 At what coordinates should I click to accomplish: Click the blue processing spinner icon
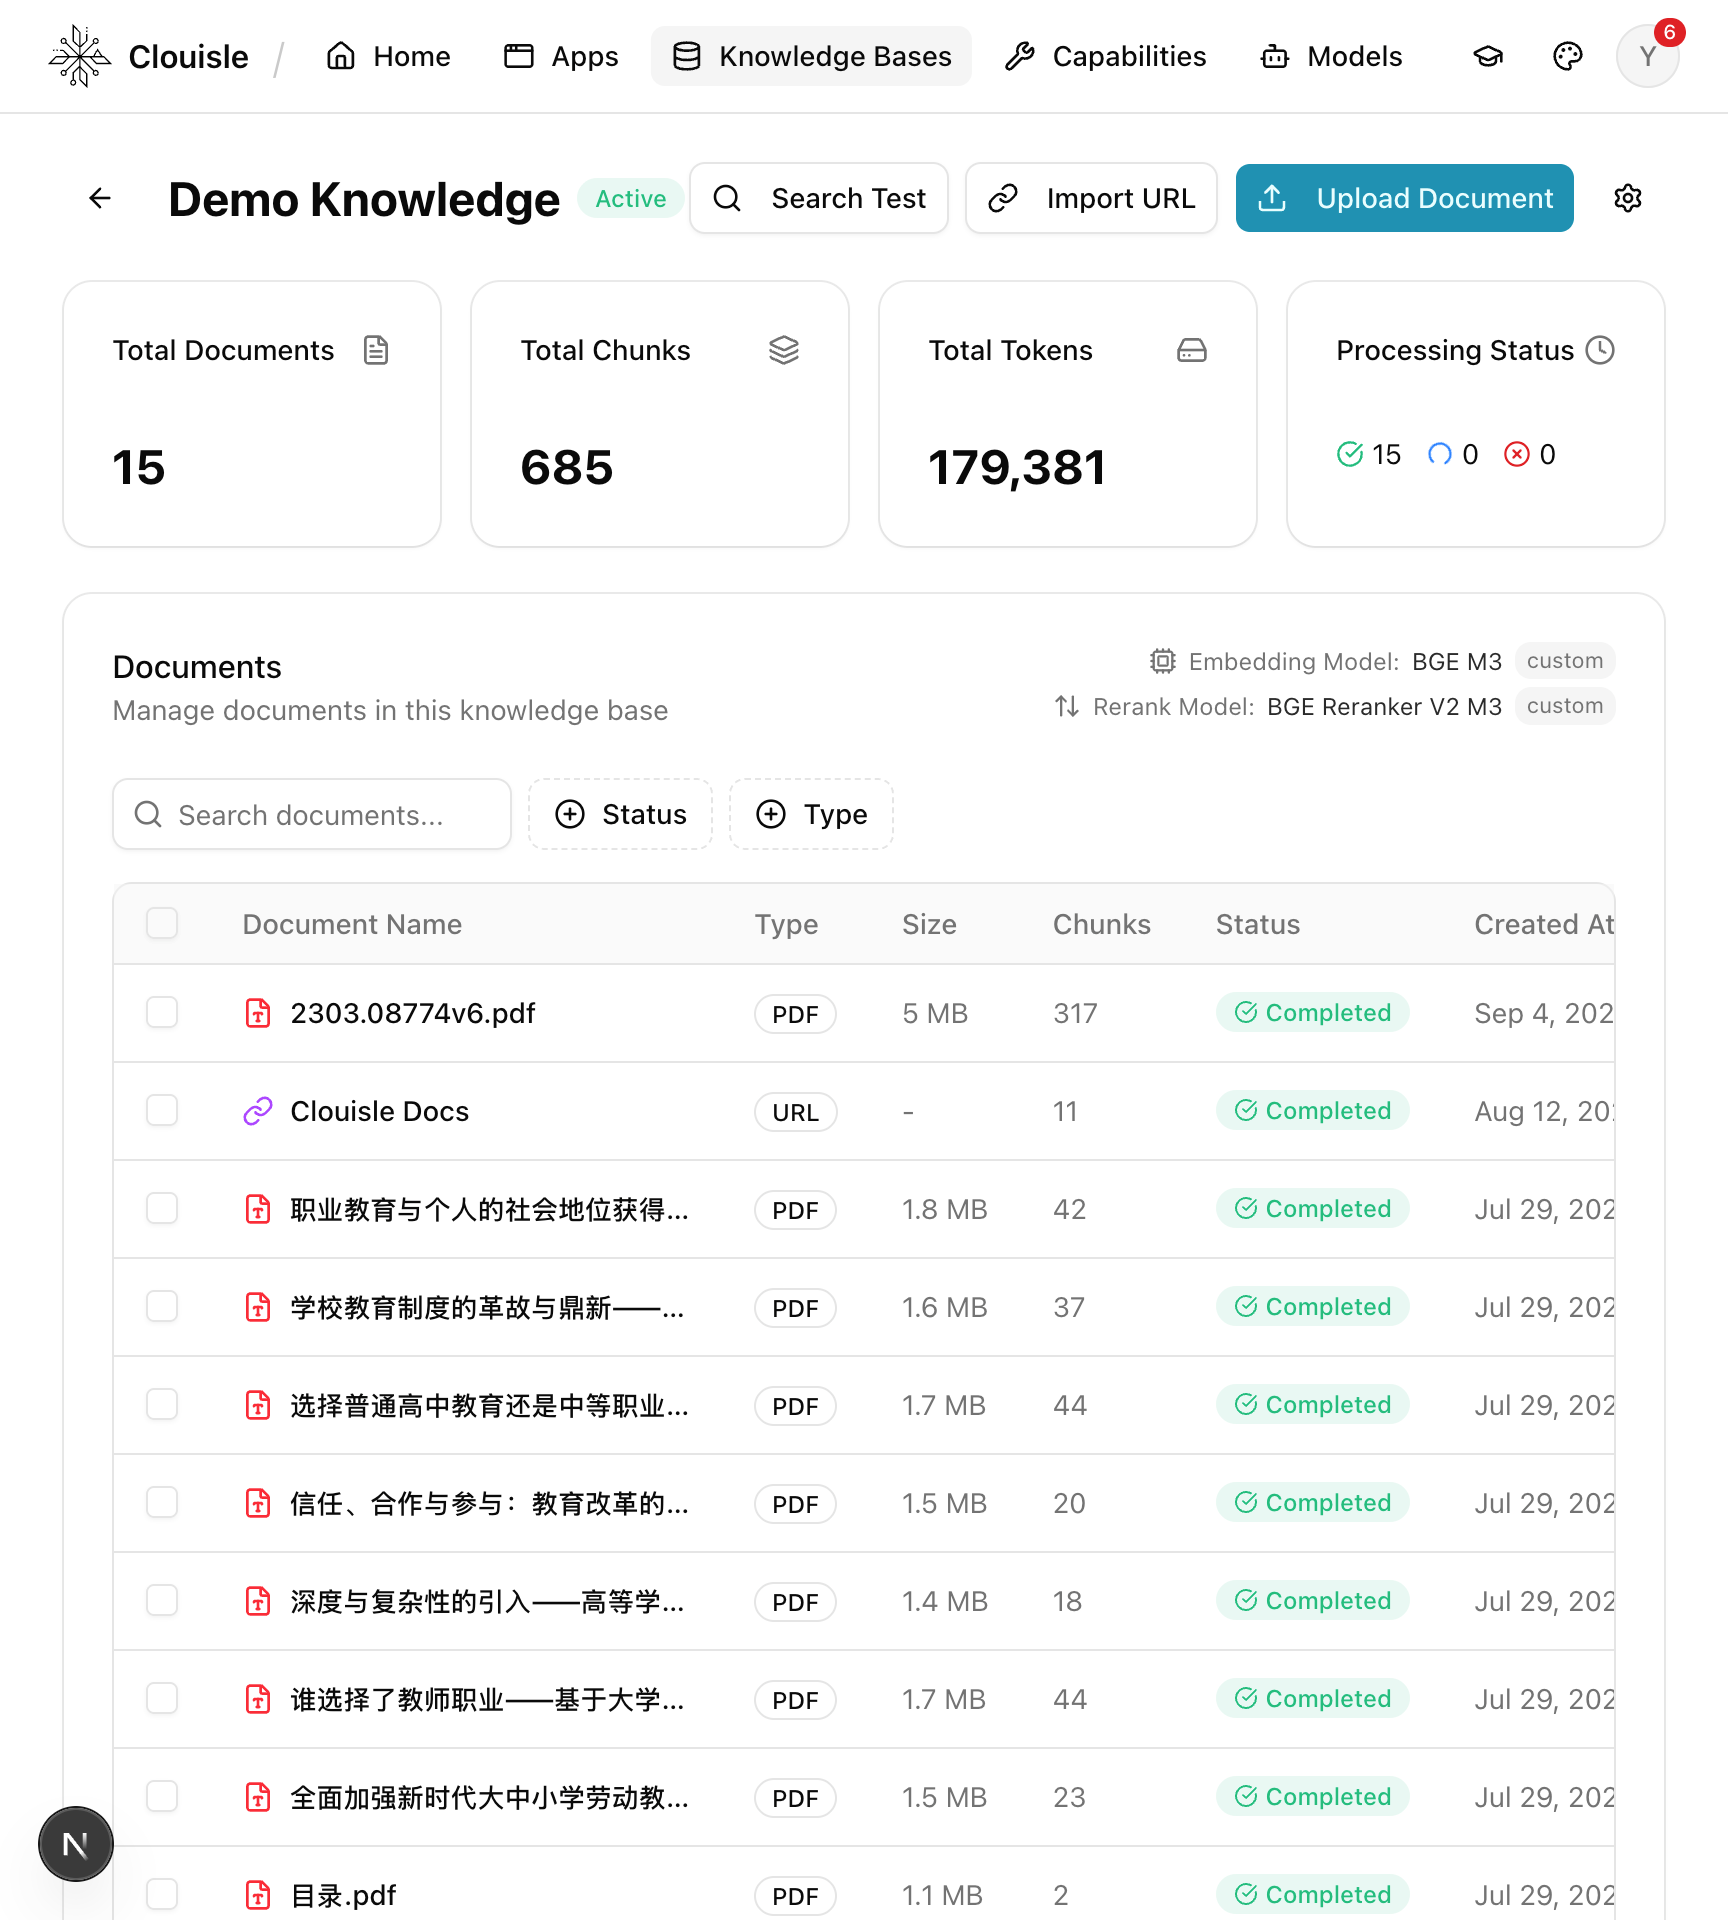(1439, 454)
